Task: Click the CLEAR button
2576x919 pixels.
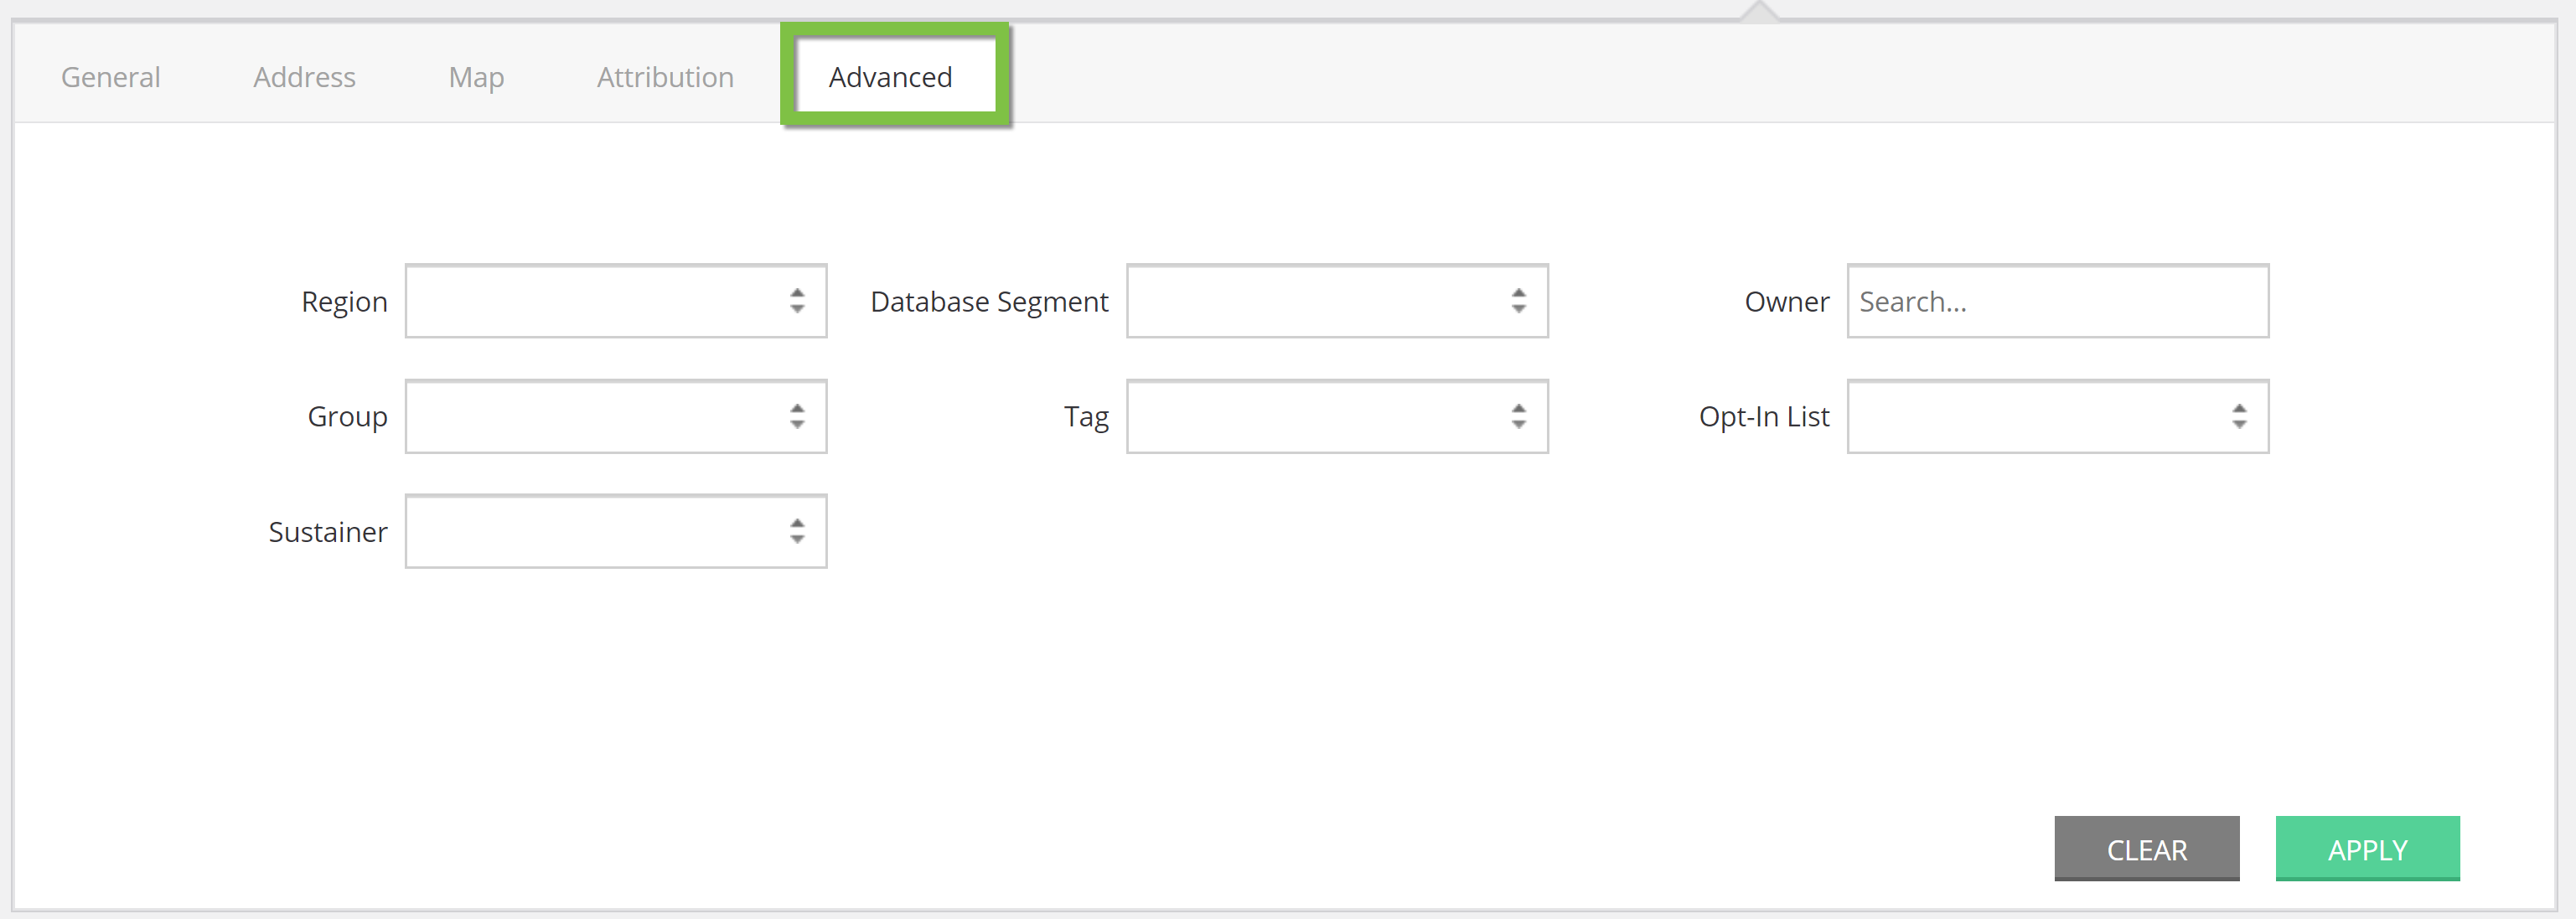Action: (x=2147, y=849)
